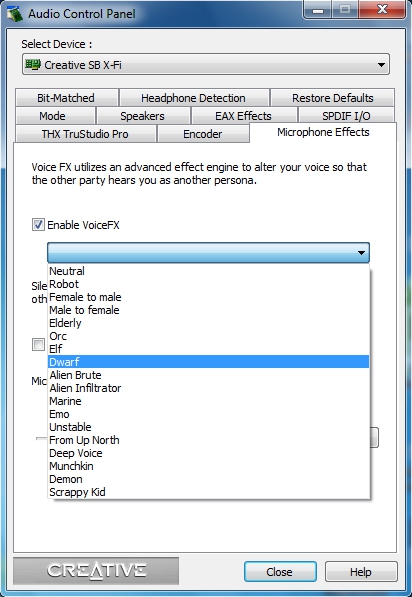Pick the Demon voice preset
412x597 pixels.
(x=209, y=479)
